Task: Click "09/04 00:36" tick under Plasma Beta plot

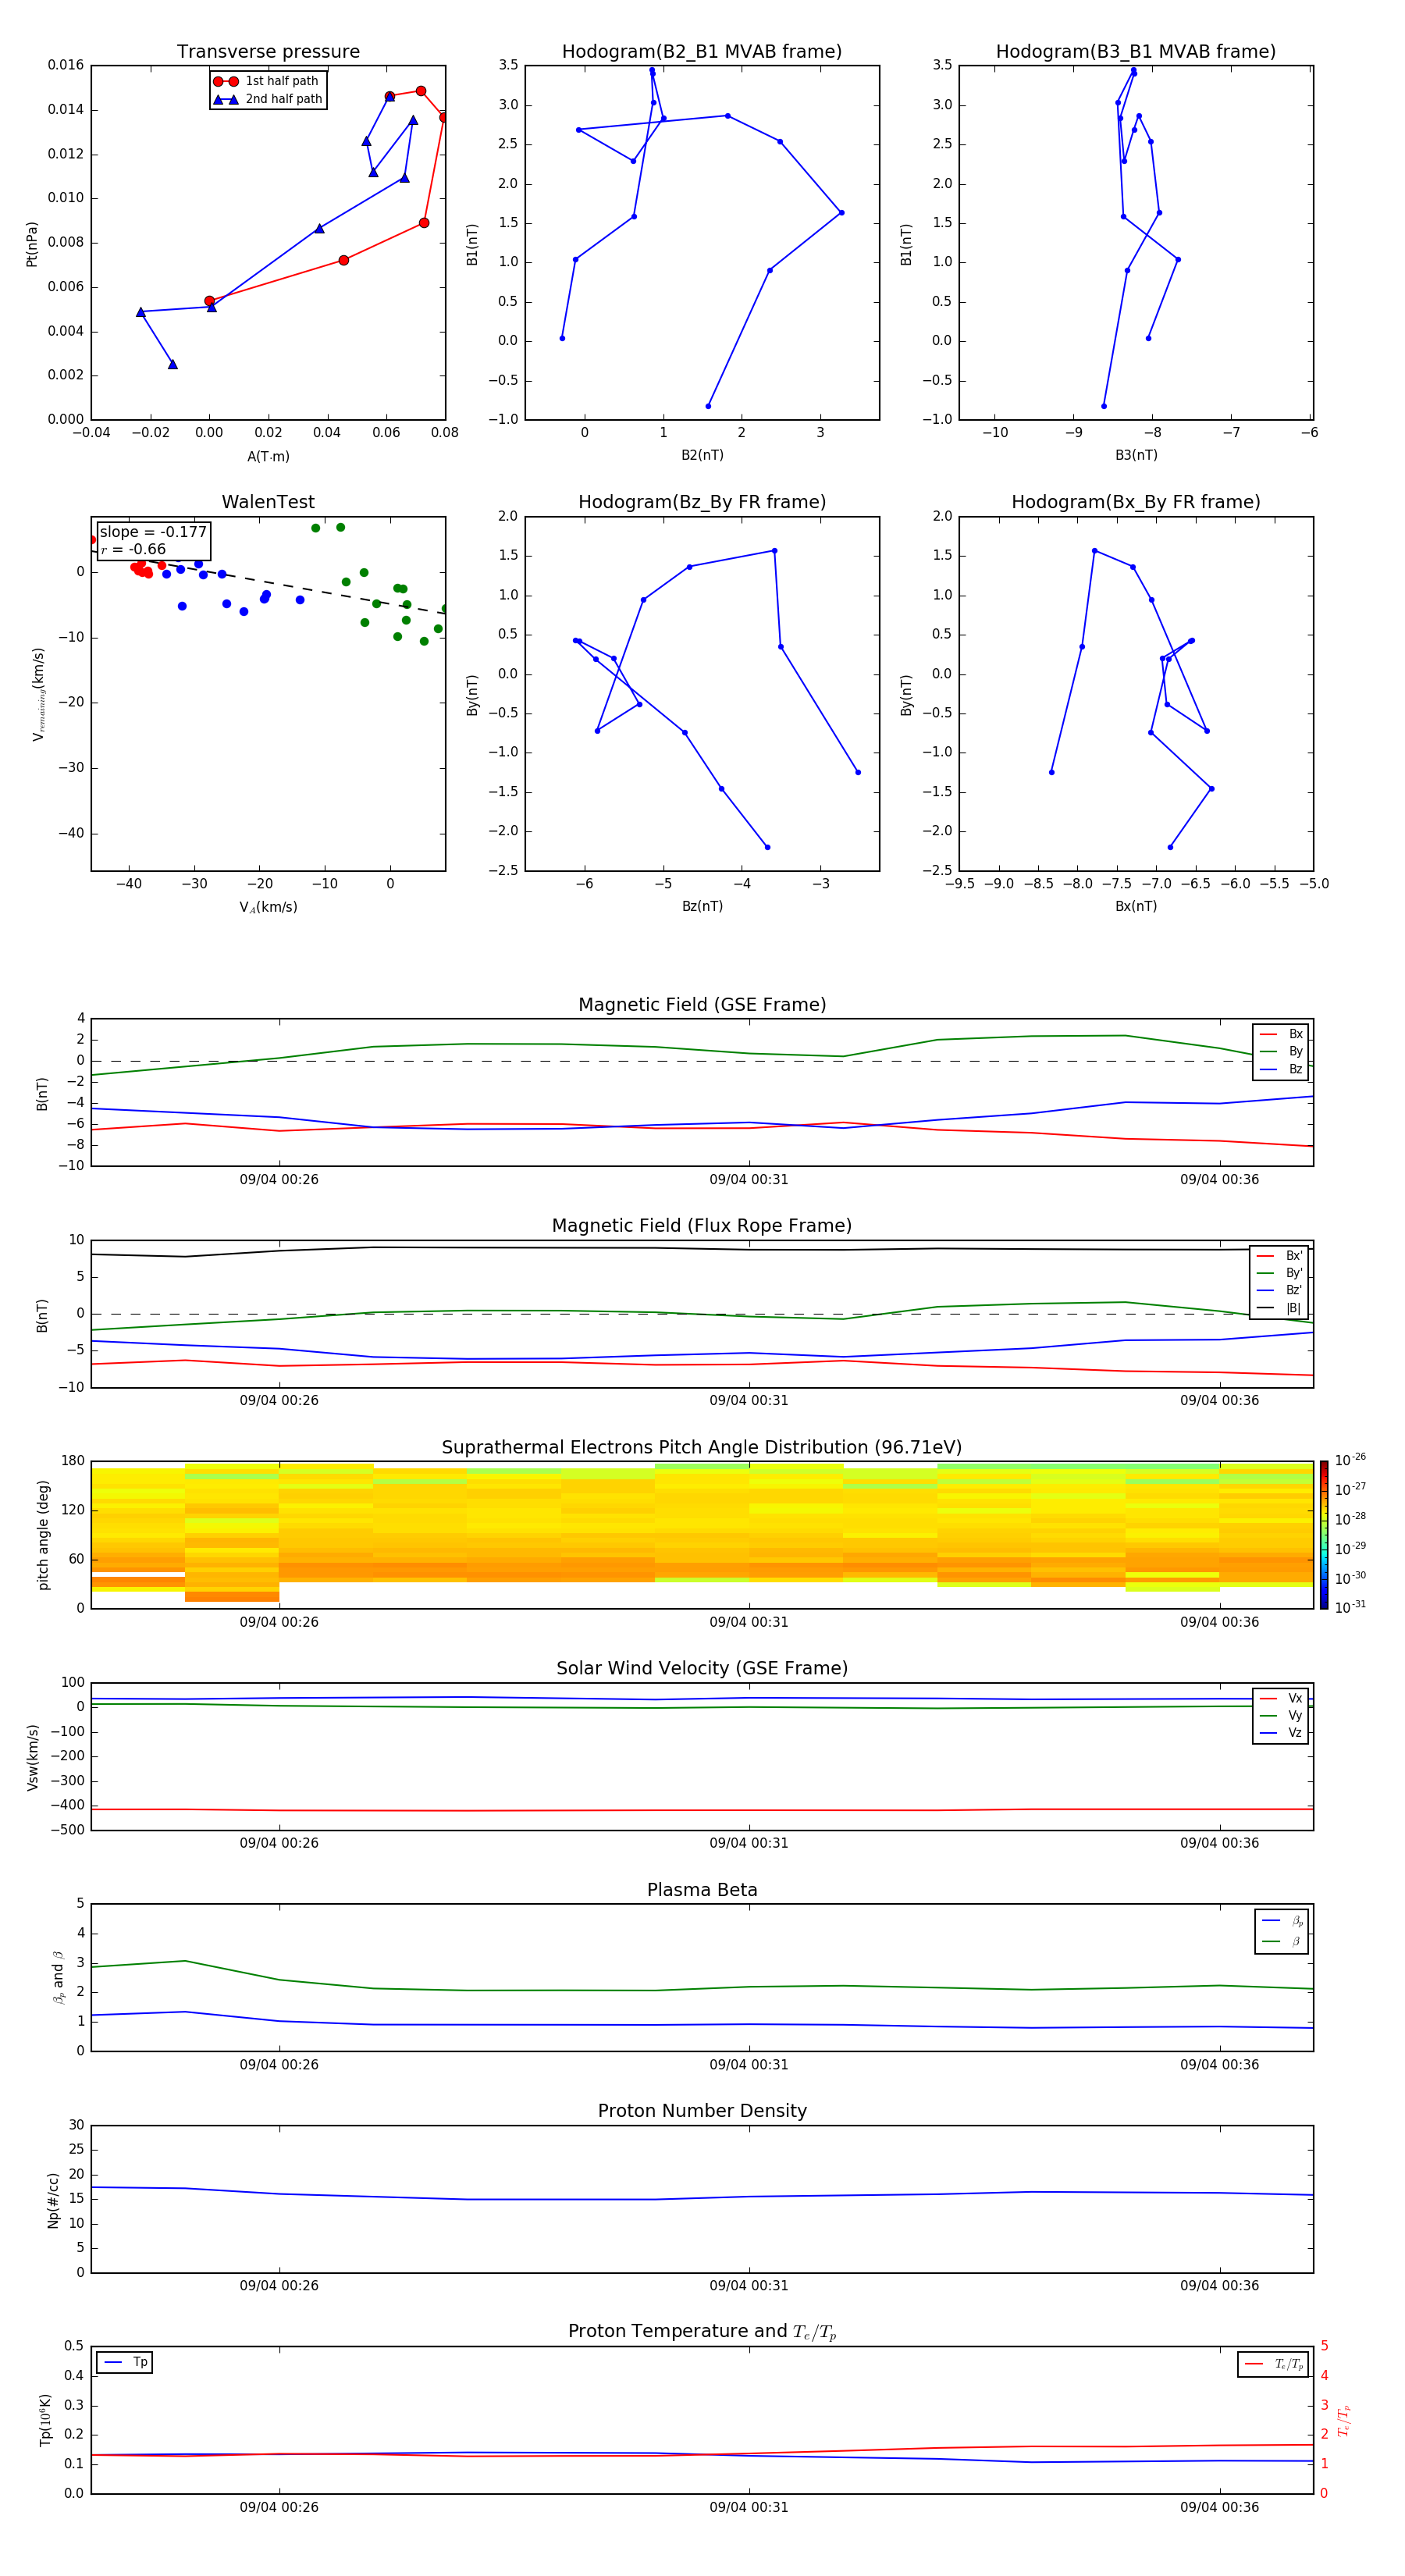Action: point(1219,2064)
